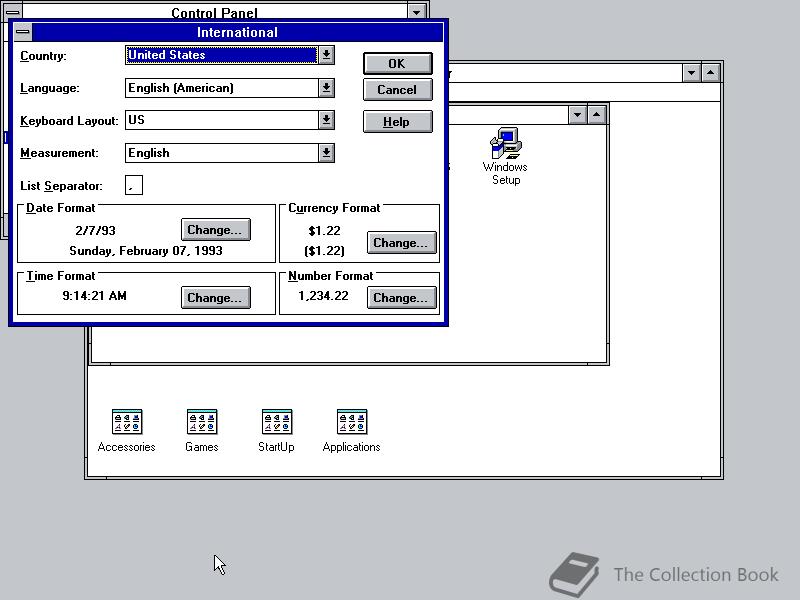
Task: Click the Control Panel title bar
Action: (214, 11)
